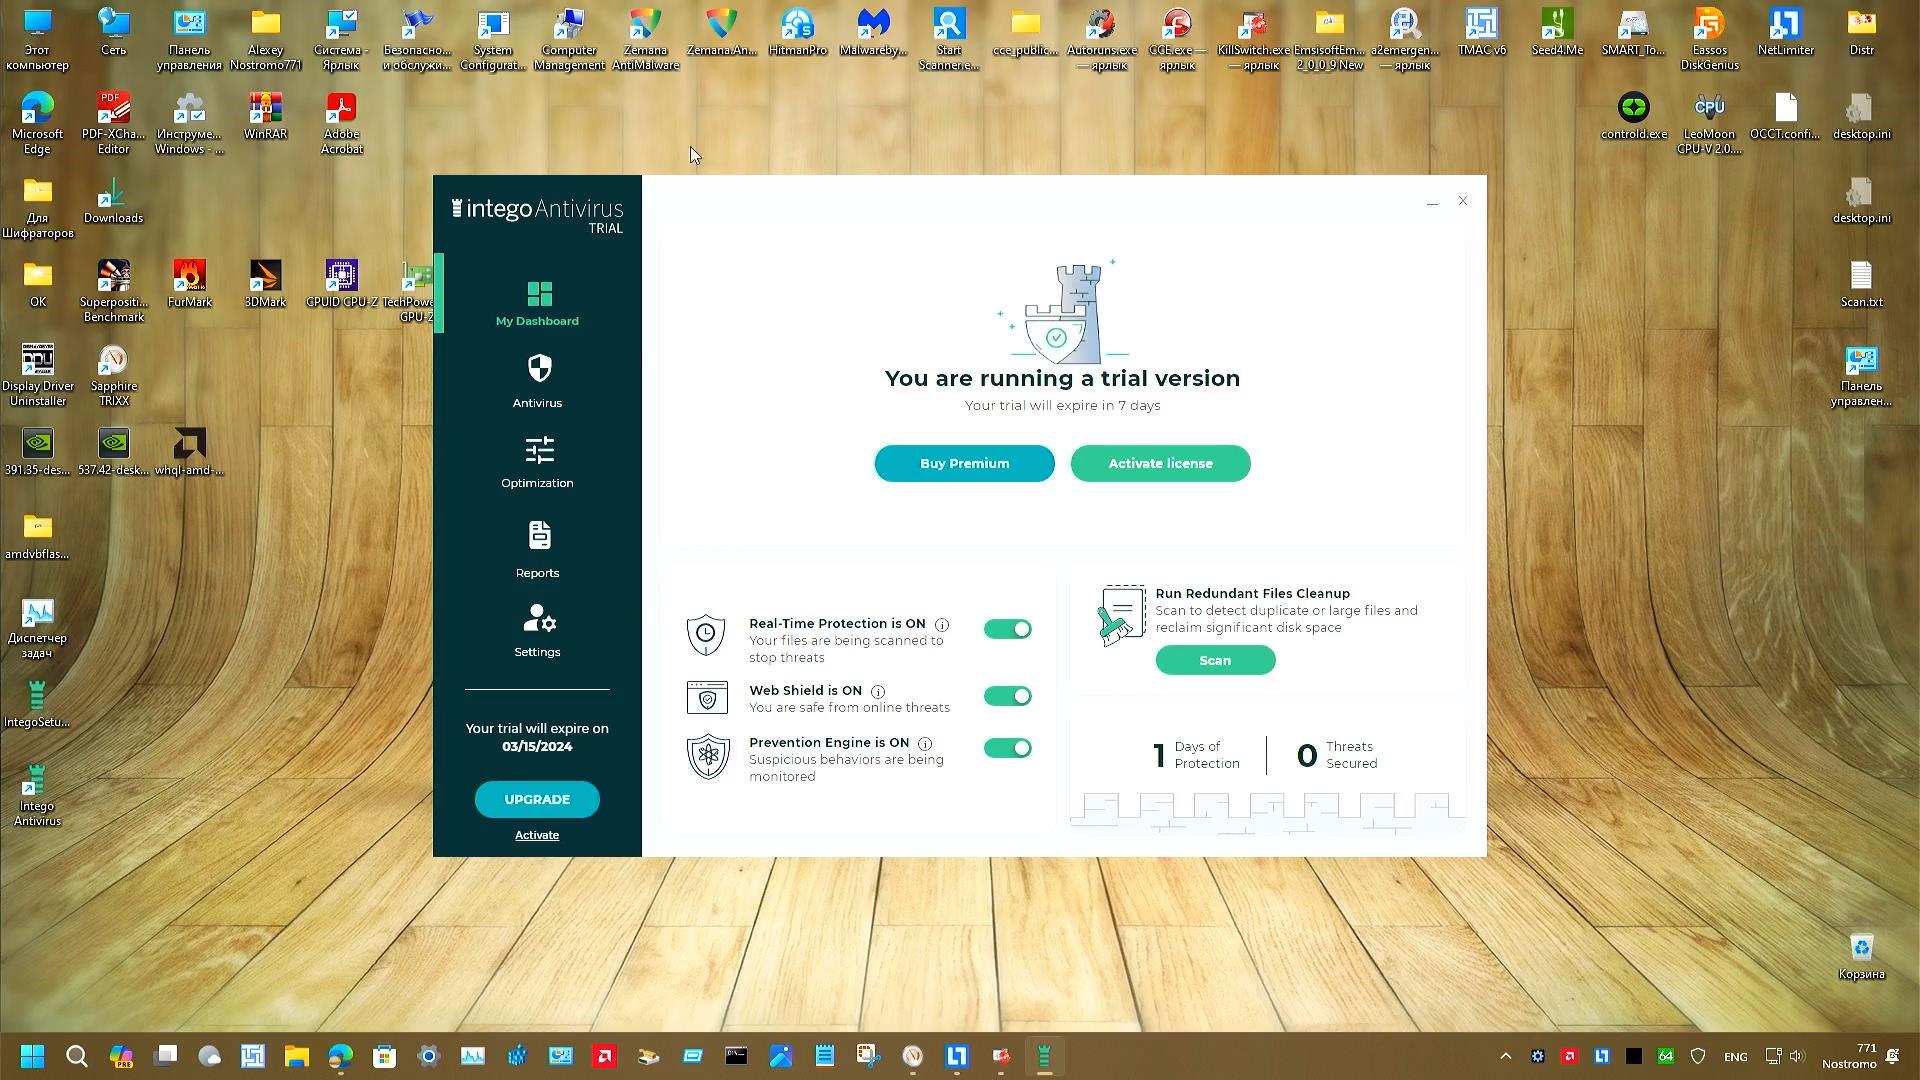Click the taskbar search box
The height and width of the screenshot is (1080, 1920).
pos(77,1056)
